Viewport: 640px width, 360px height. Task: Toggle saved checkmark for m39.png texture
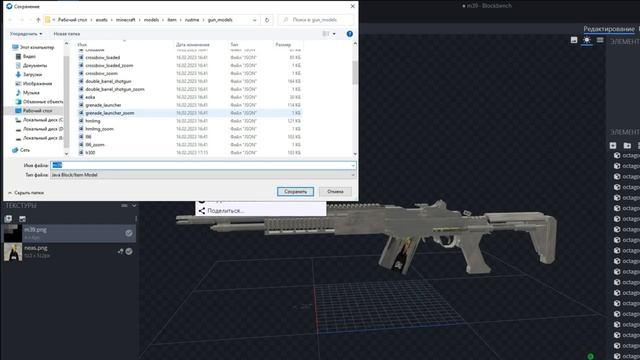click(x=129, y=233)
